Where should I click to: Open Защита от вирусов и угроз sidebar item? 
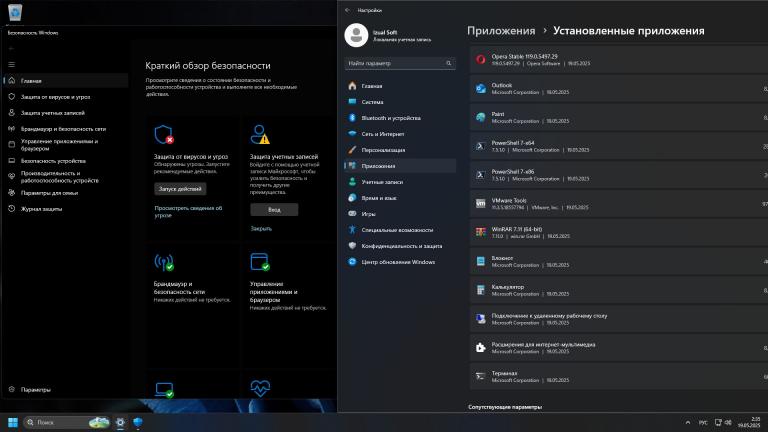pyautogui.click(x=66, y=97)
